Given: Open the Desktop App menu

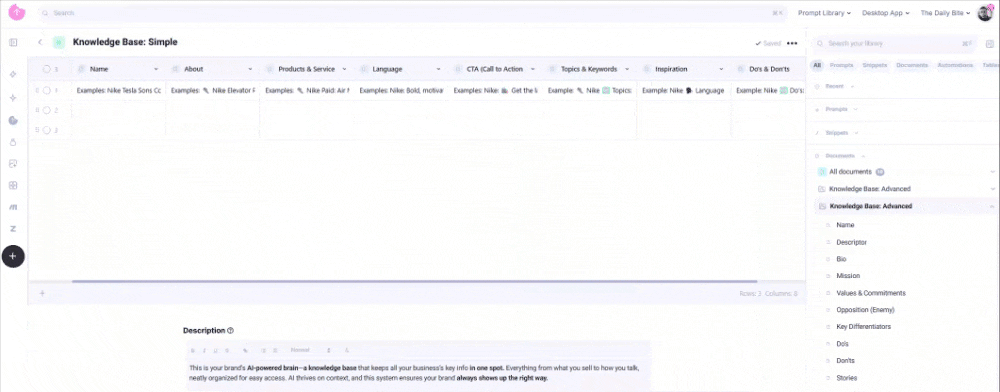Looking at the screenshot, I should [886, 13].
